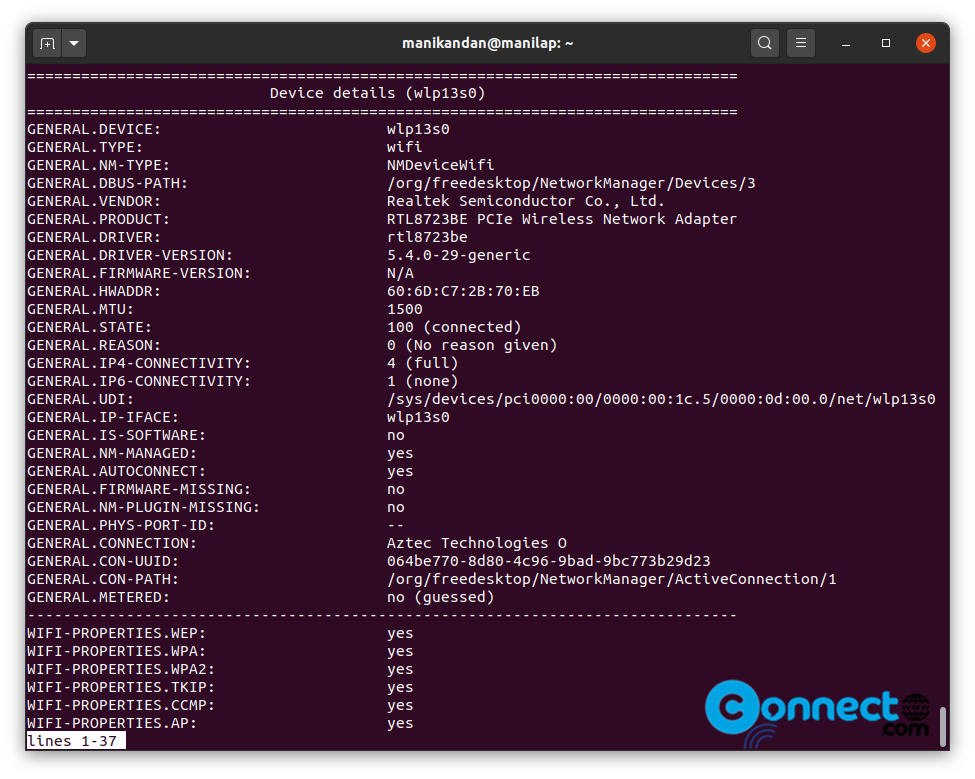Click IP6 connectivity value 1 (none)

click(422, 381)
